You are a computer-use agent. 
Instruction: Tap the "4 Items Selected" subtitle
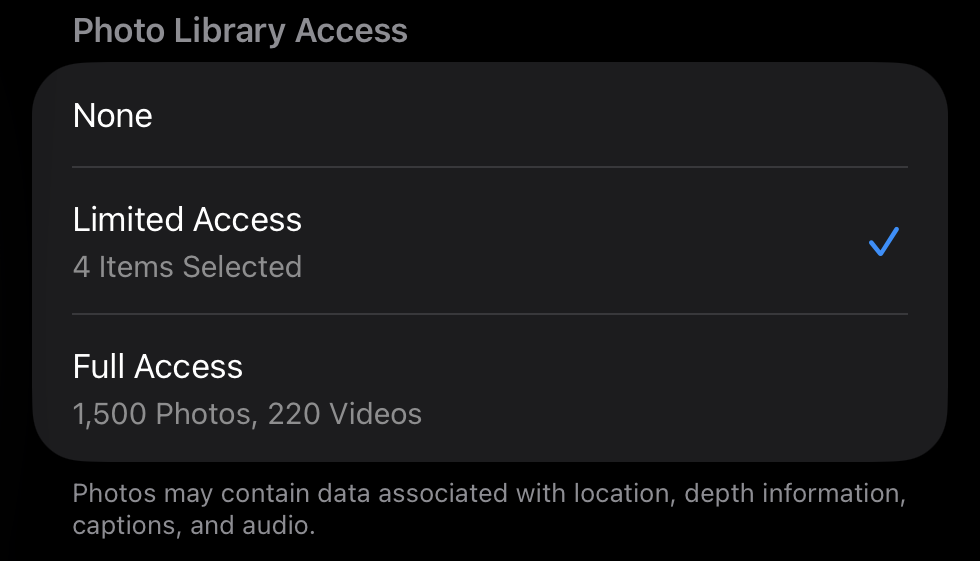tap(187, 267)
